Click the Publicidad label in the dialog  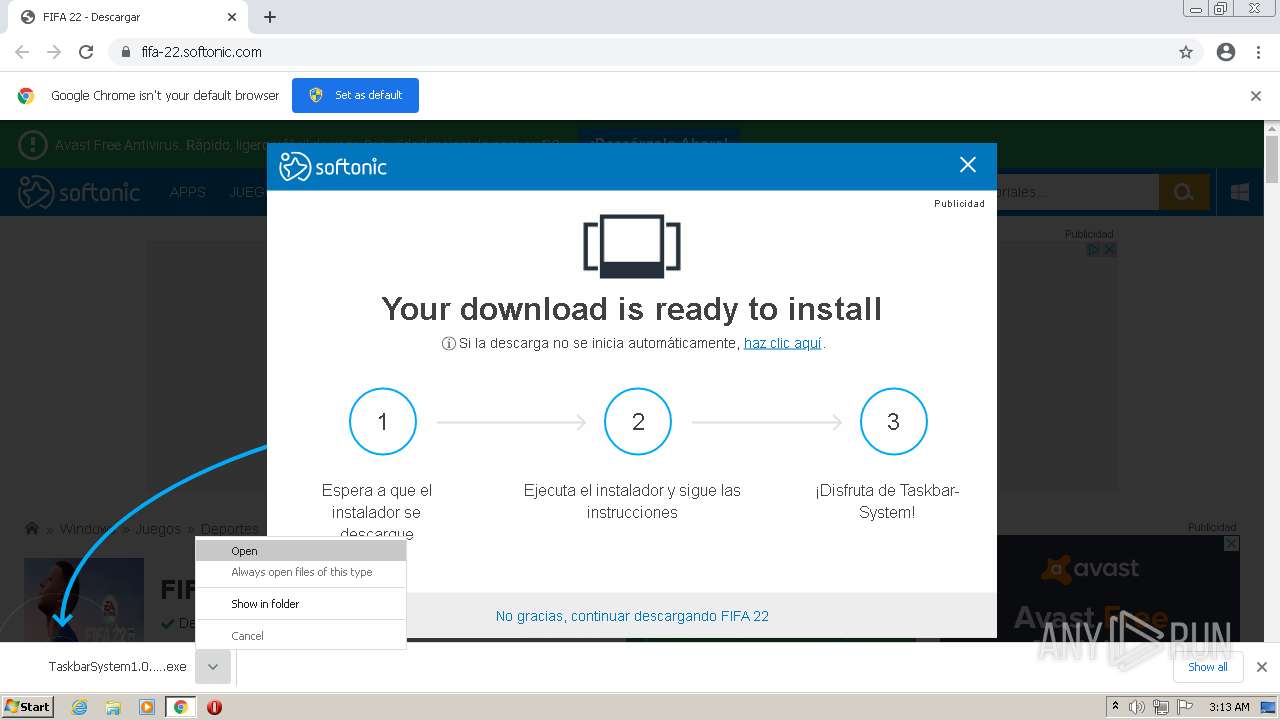click(x=959, y=204)
